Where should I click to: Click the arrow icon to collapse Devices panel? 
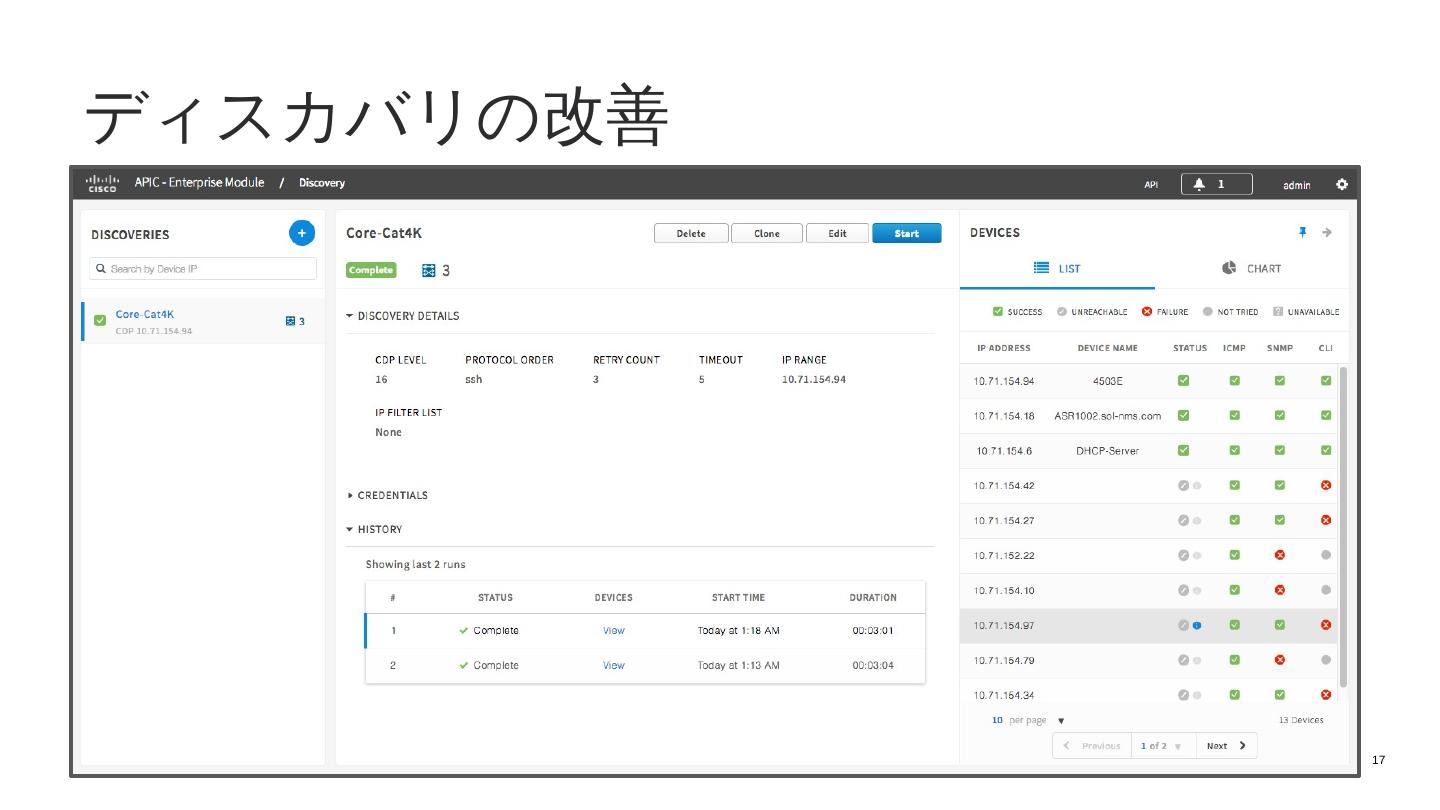coord(1327,232)
